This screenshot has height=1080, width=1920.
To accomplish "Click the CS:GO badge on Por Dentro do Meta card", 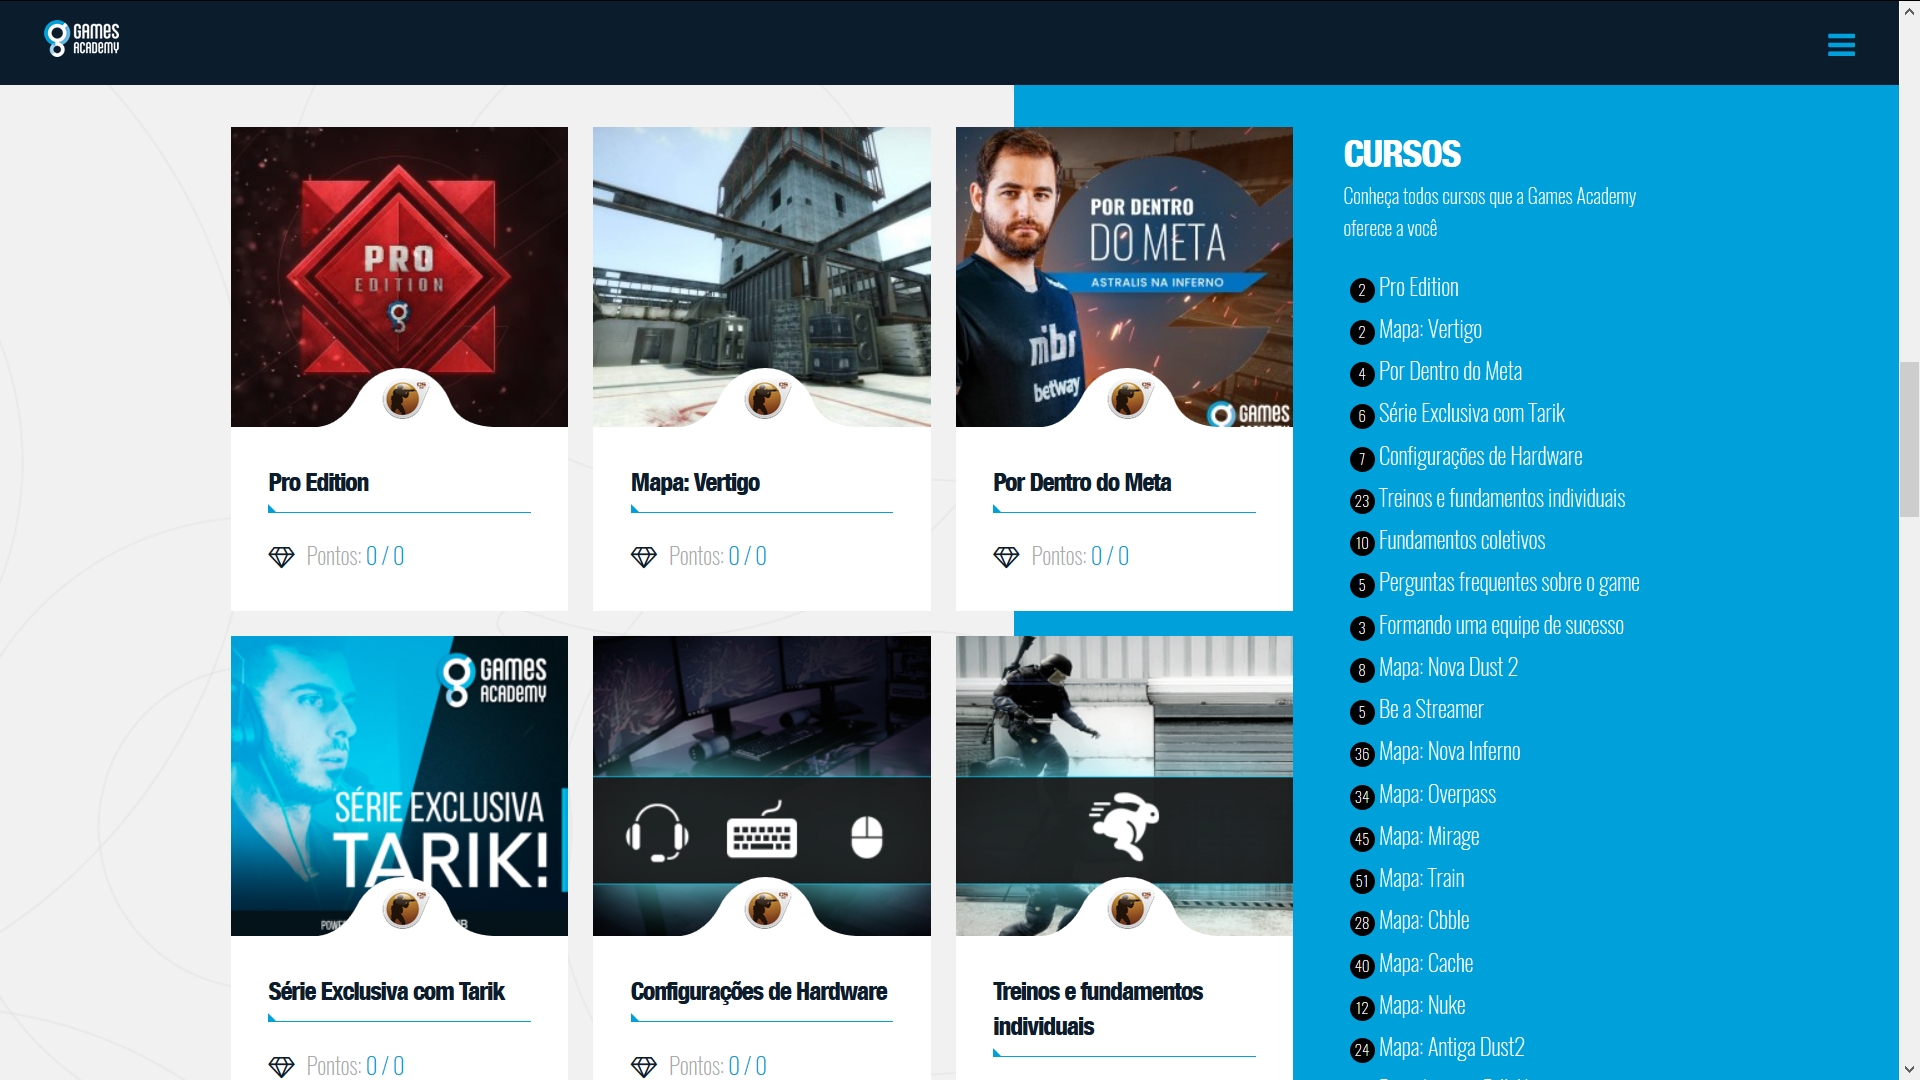I will coord(1129,399).
